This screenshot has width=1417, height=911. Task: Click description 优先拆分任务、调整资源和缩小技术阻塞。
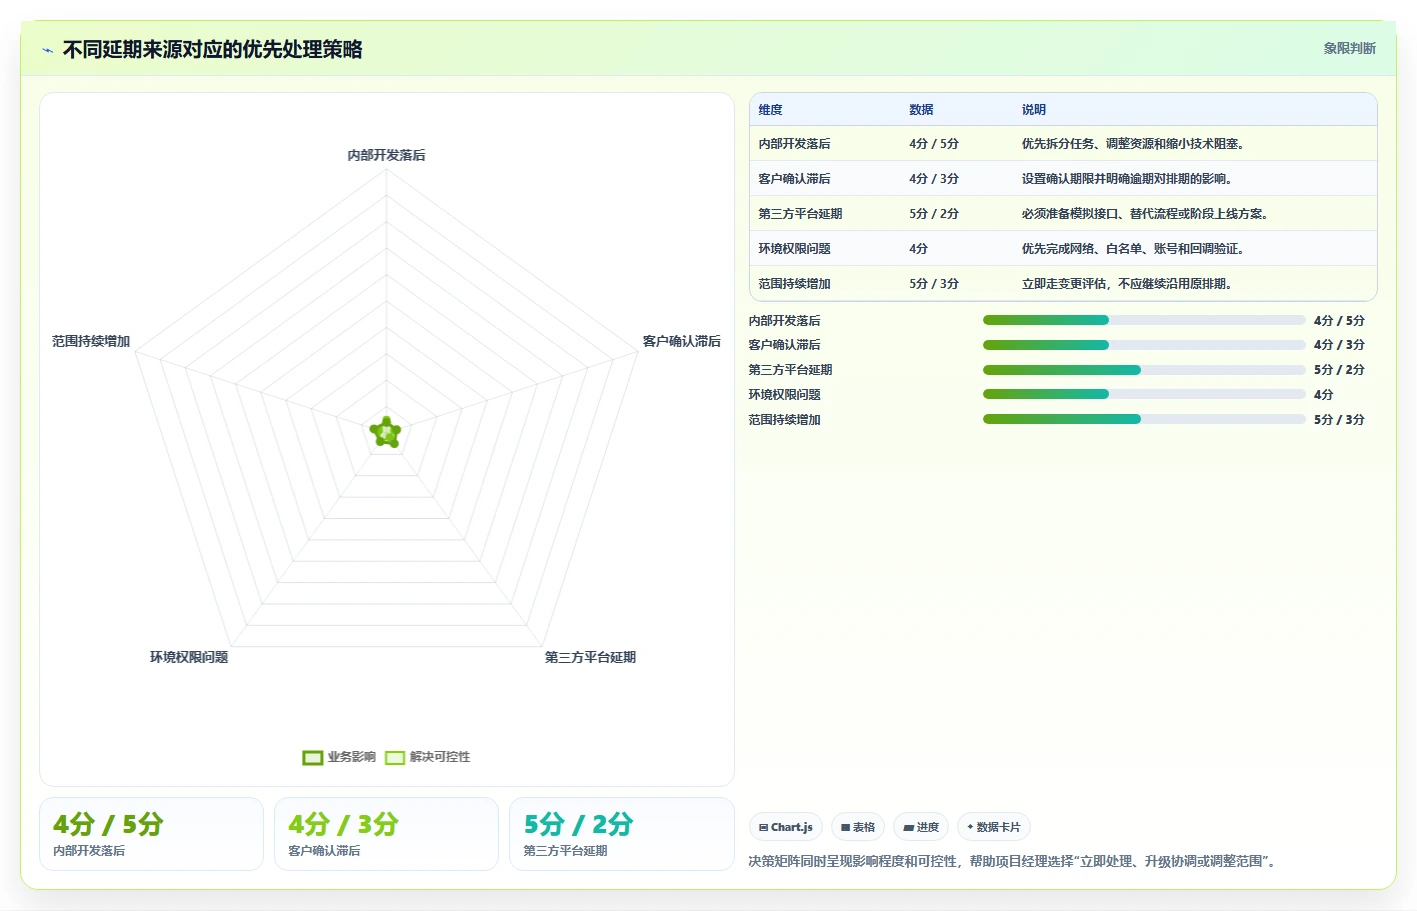pyautogui.click(x=1133, y=144)
